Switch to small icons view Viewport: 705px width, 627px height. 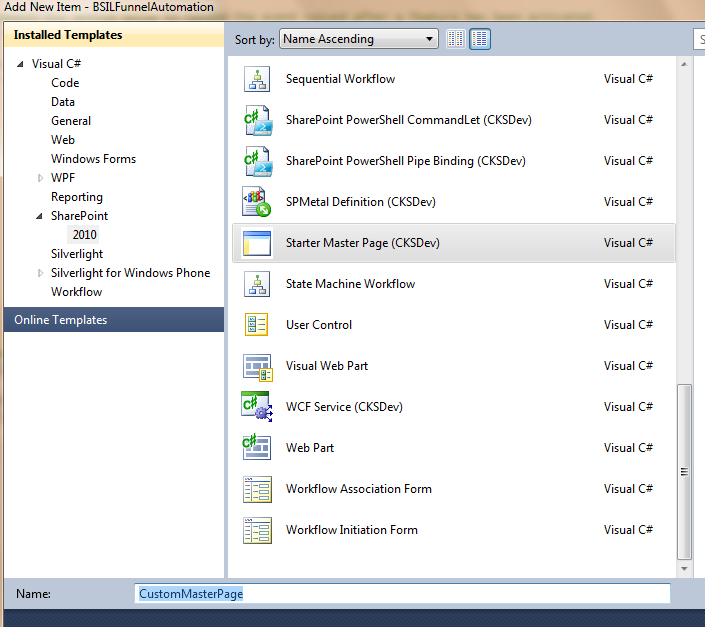(455, 39)
